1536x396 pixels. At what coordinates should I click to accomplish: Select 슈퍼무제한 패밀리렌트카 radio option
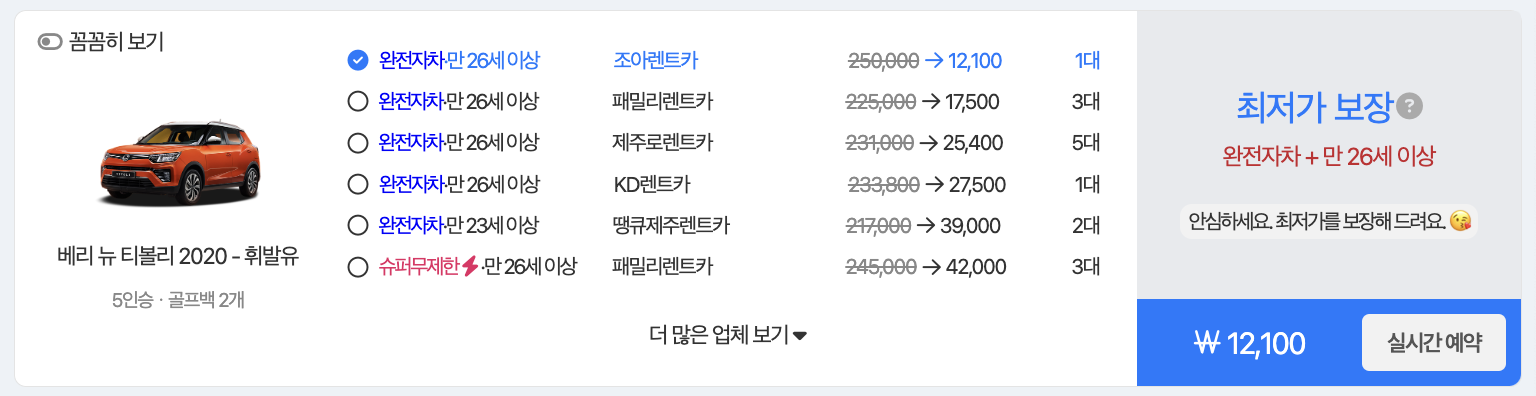click(358, 267)
